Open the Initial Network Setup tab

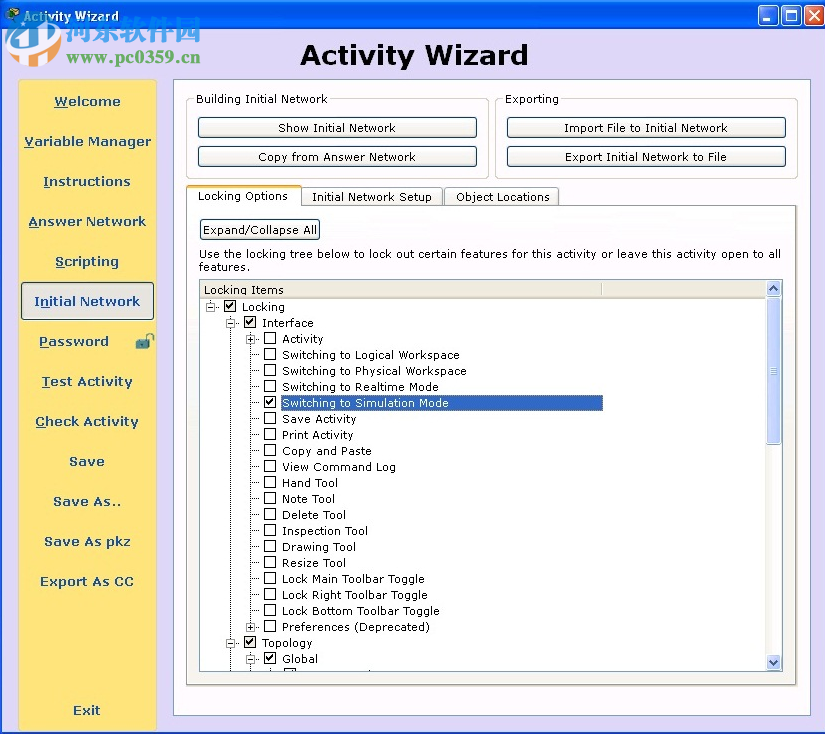point(371,197)
